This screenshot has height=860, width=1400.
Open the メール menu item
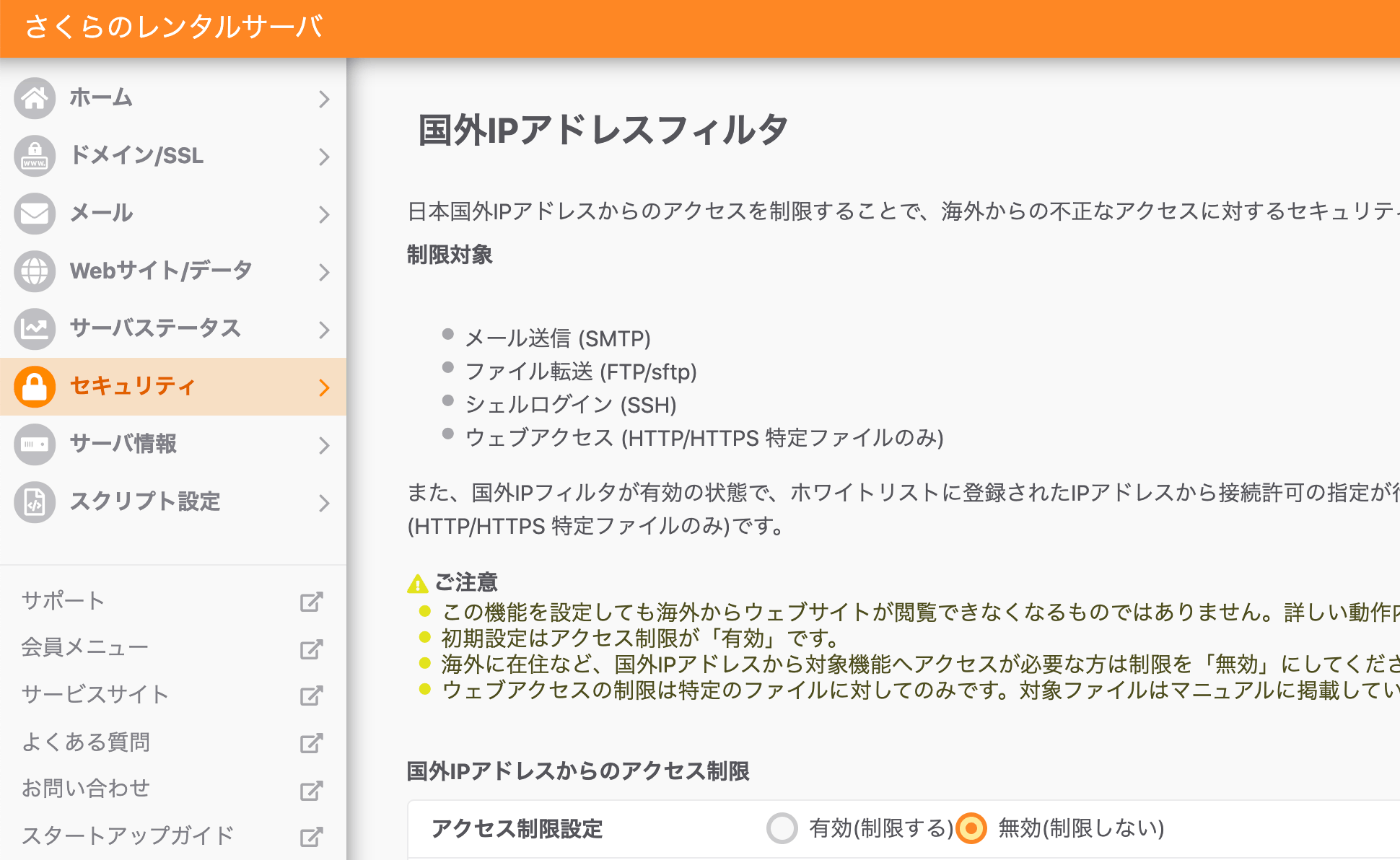(173, 213)
